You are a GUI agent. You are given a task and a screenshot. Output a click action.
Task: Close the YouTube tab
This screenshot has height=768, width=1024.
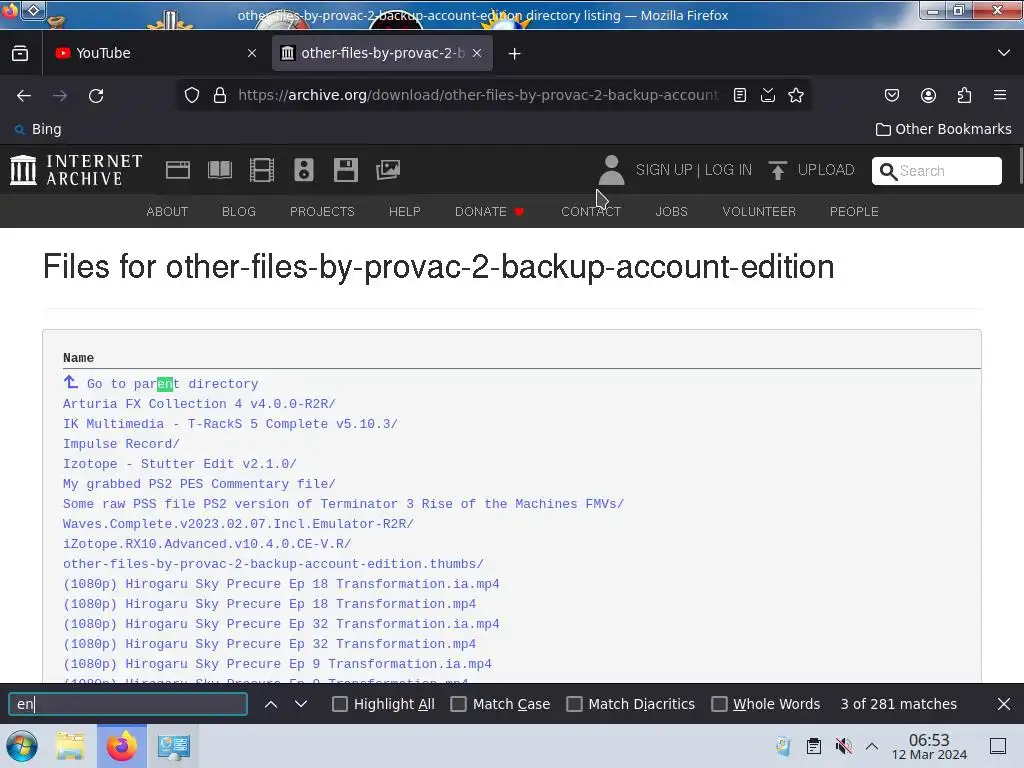tap(252, 53)
